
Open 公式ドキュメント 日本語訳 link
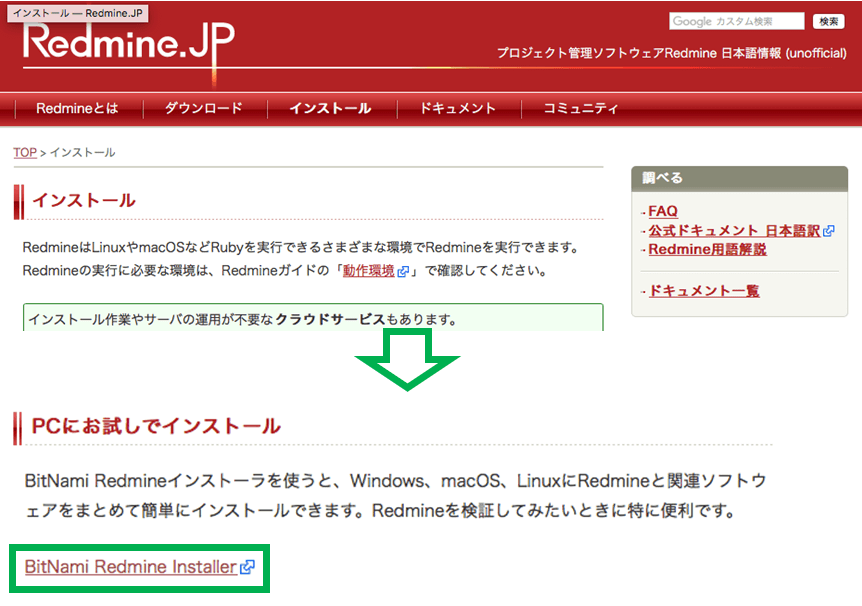coord(734,230)
